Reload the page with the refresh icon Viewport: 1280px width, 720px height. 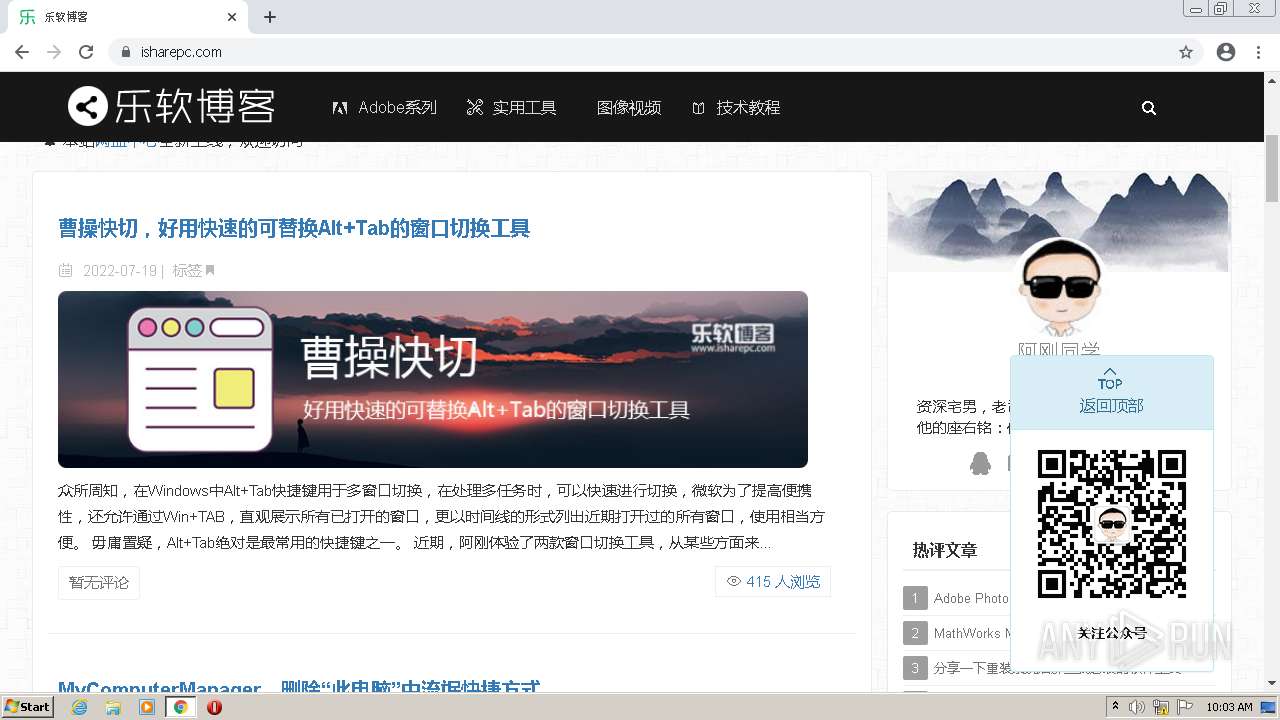pos(86,52)
